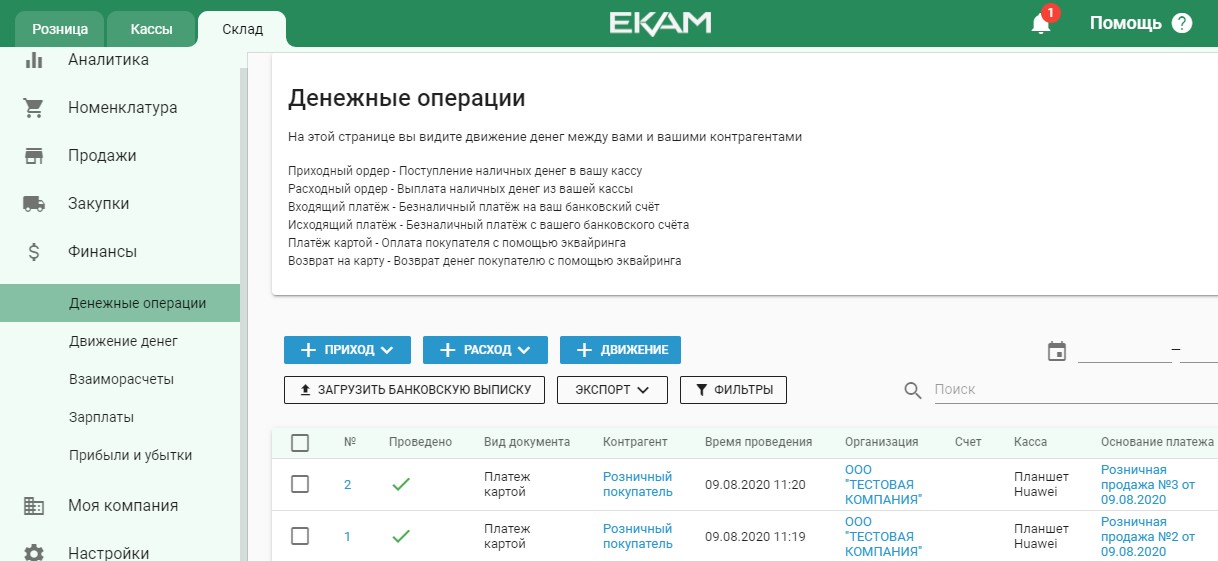Open the Приход dropdown button
The width and height of the screenshot is (1218, 561).
point(347,350)
